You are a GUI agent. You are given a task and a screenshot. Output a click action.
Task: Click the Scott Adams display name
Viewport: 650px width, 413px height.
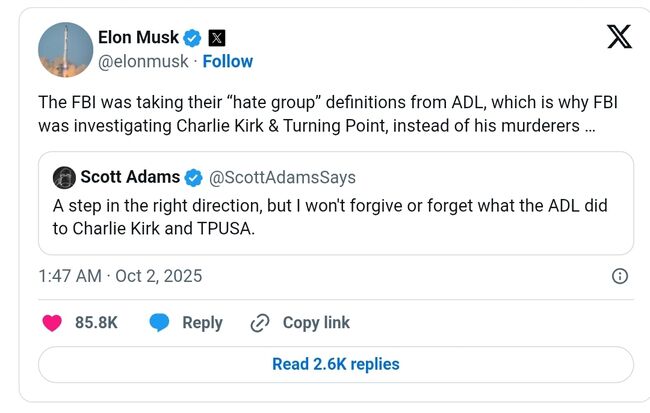point(130,177)
